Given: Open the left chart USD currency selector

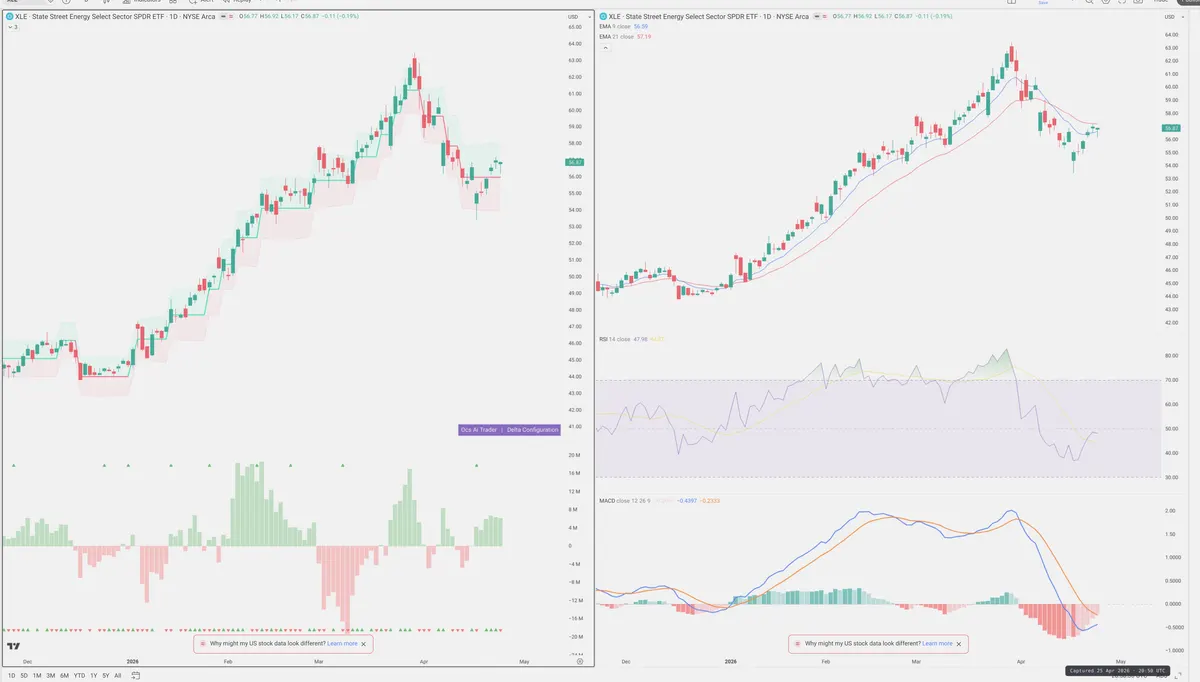Looking at the screenshot, I should coord(575,17).
